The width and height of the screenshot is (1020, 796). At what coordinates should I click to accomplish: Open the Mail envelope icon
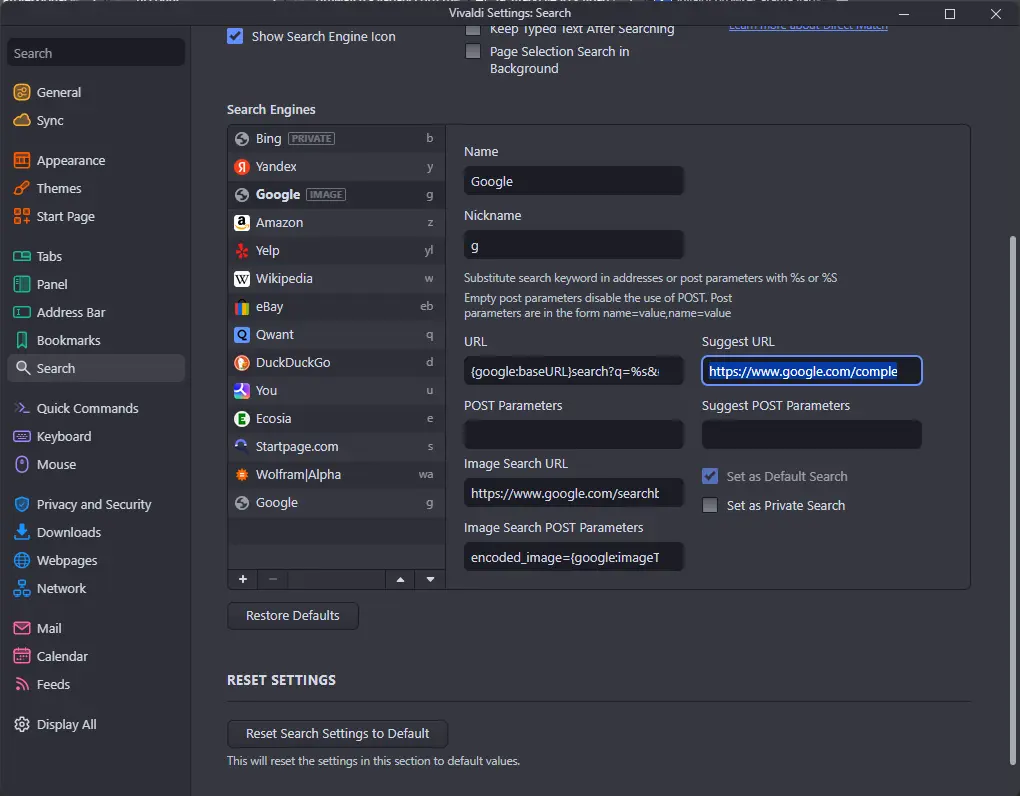21,628
